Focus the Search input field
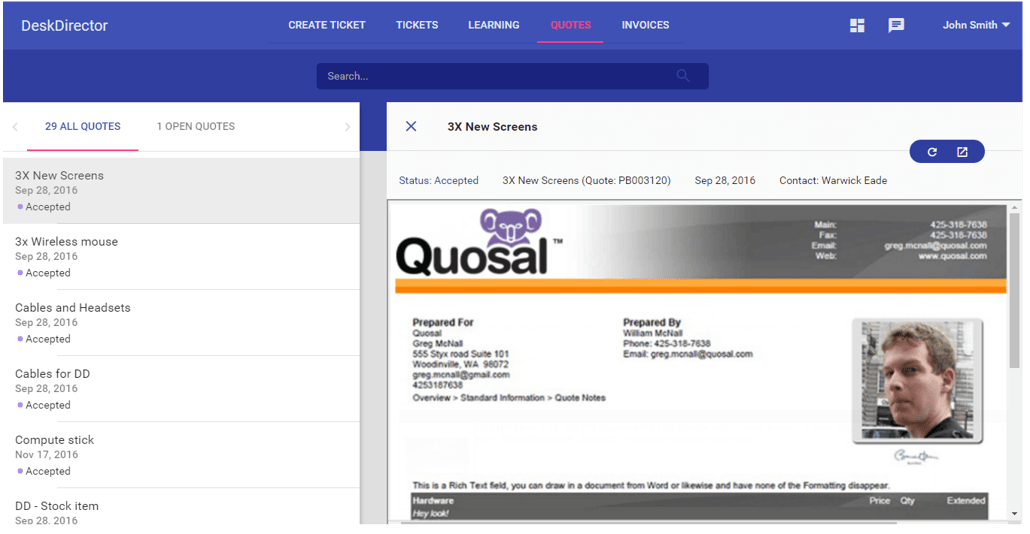Viewport: 1030px width, 534px height. click(512, 76)
